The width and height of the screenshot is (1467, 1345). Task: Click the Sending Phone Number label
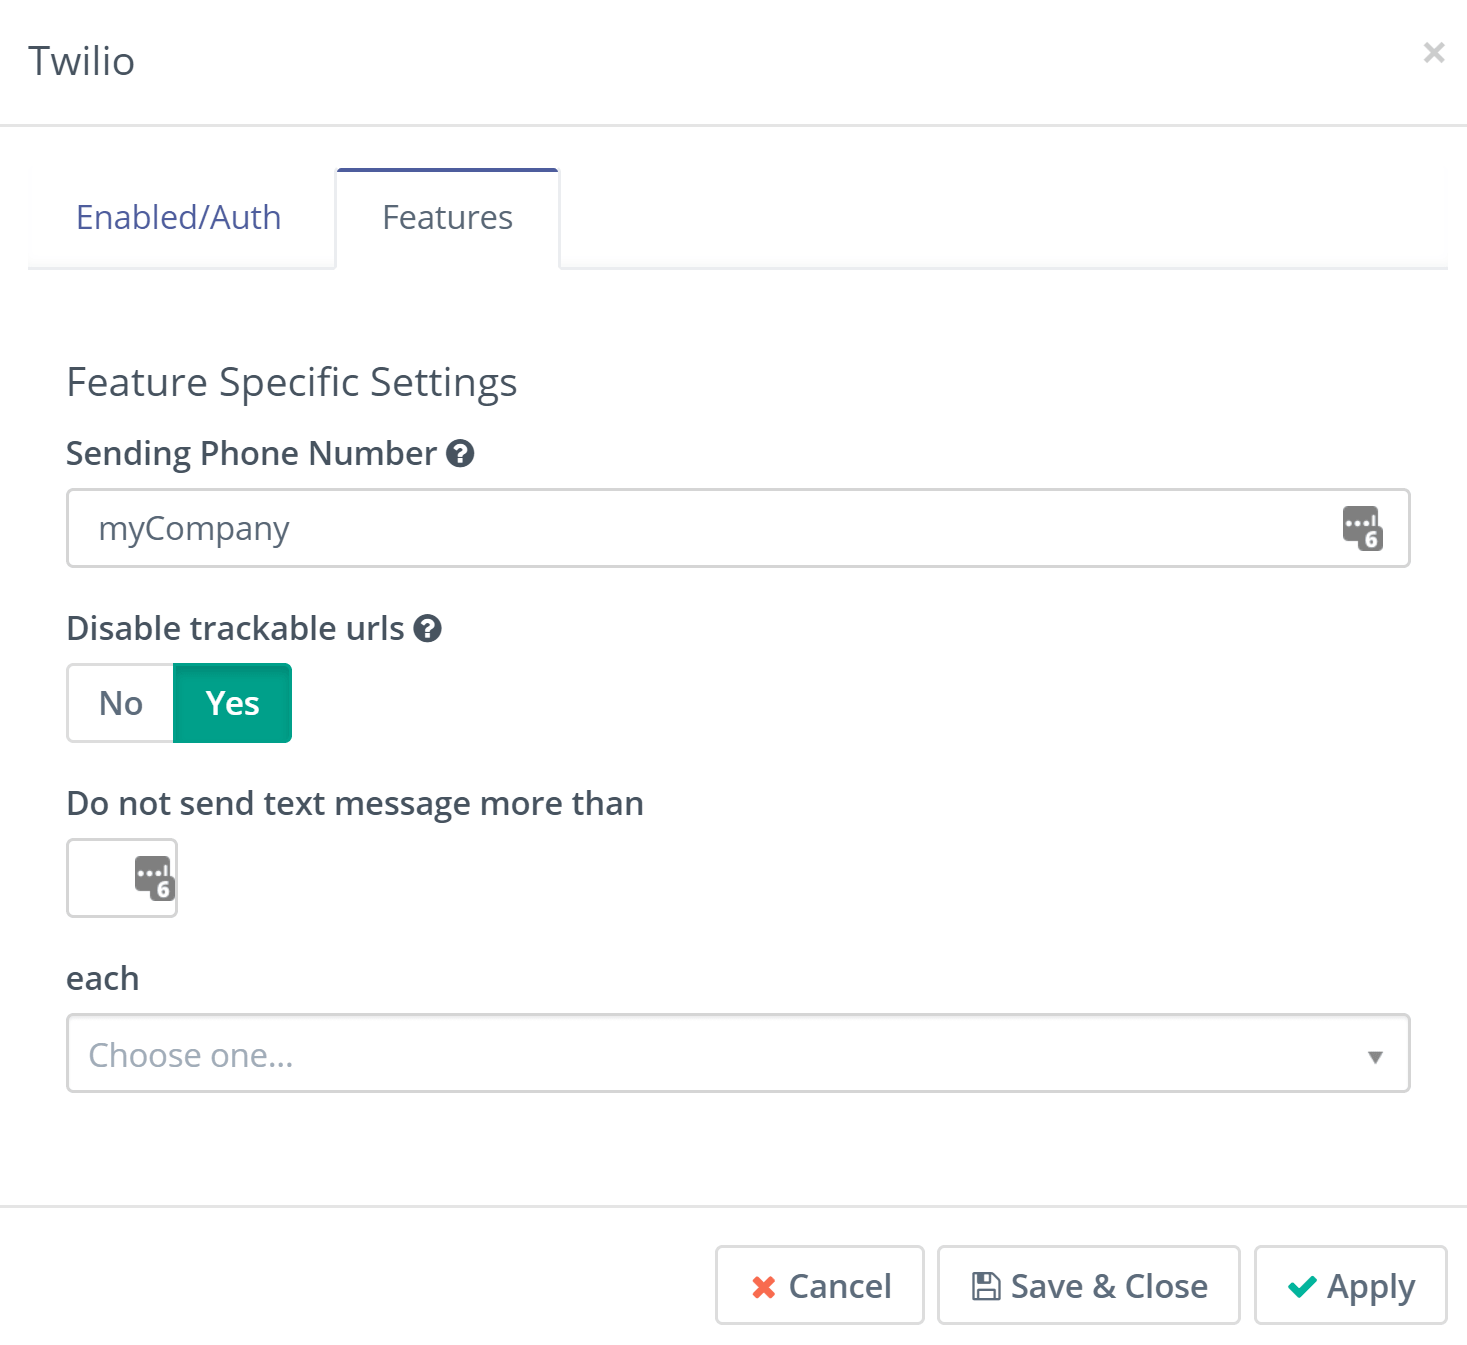(251, 454)
